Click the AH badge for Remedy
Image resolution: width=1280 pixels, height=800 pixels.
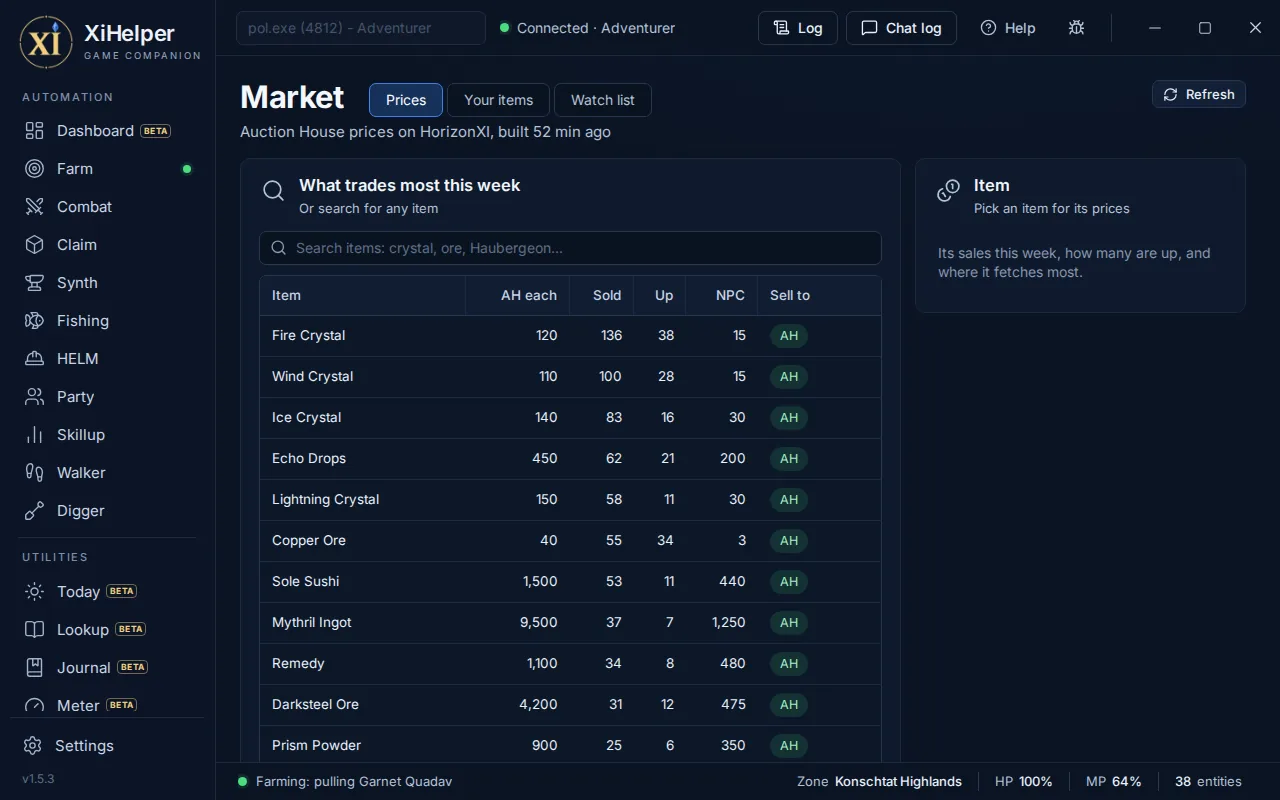(789, 664)
